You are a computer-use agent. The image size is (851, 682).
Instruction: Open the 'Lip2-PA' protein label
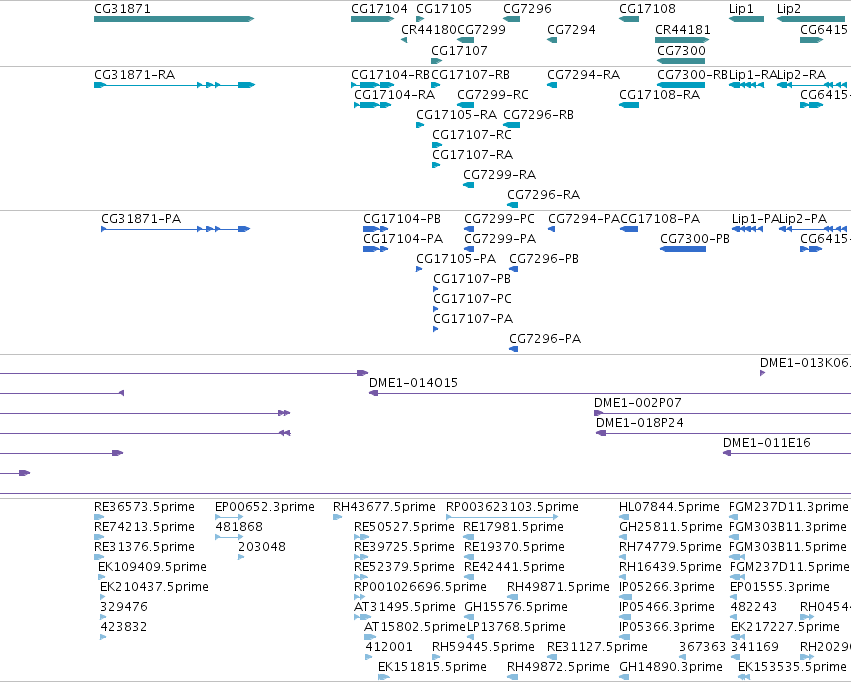pyautogui.click(x=803, y=219)
